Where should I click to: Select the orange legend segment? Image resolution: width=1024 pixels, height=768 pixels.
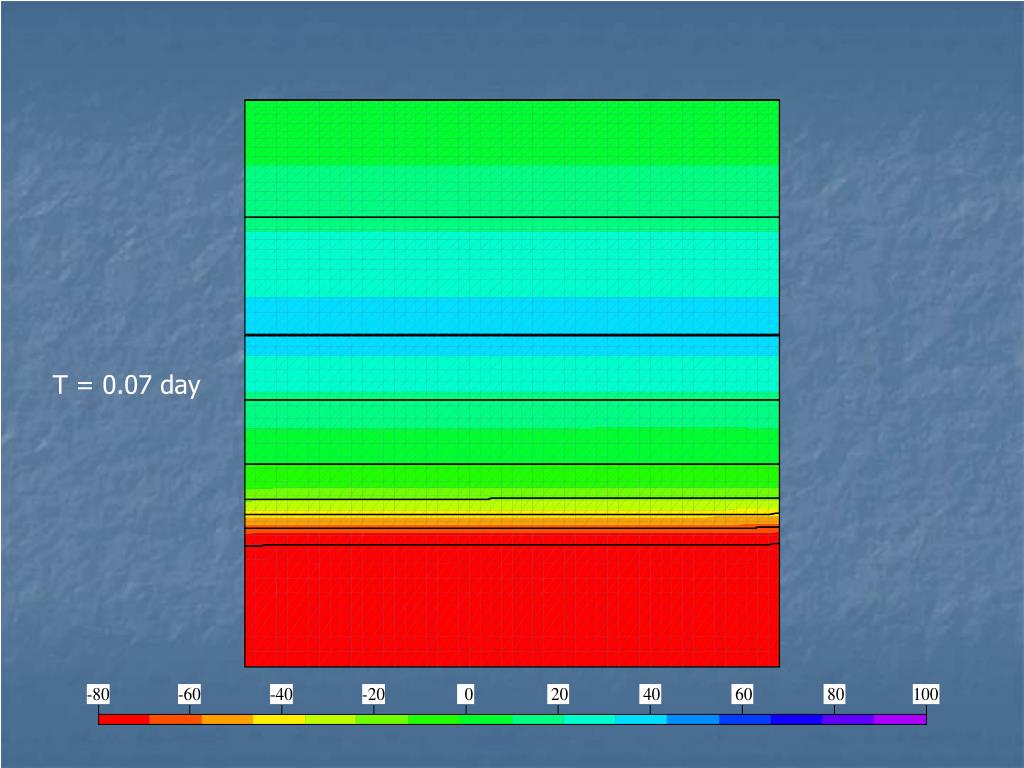pyautogui.click(x=227, y=719)
